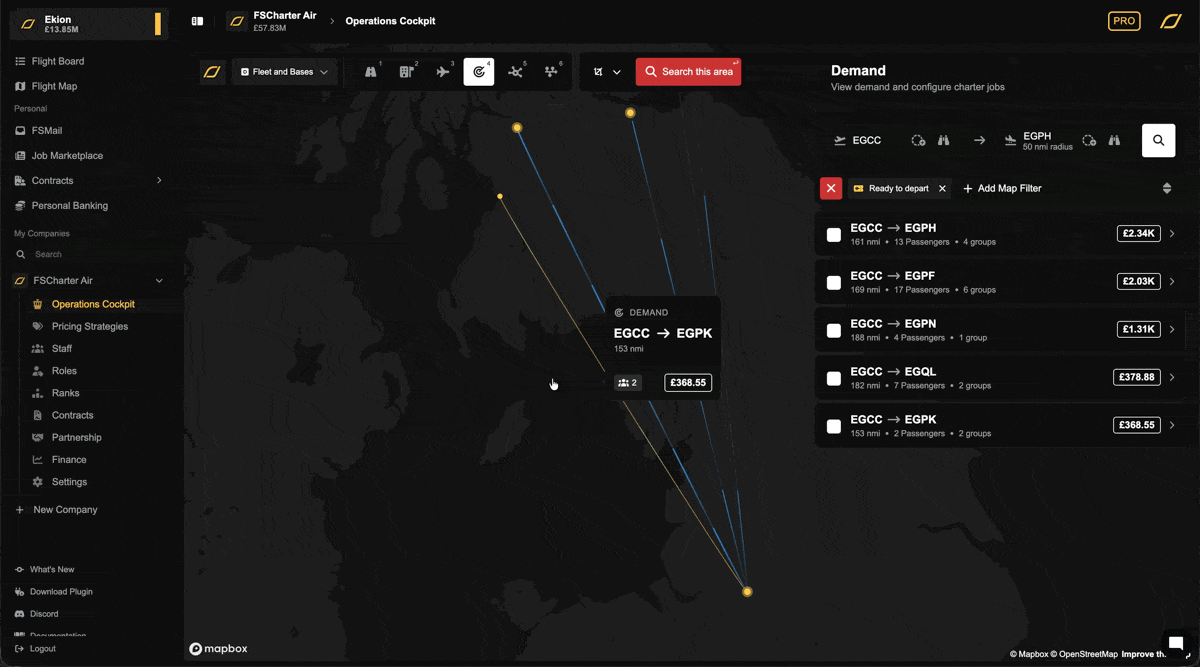Go to Job Marketplace

pos(67,156)
